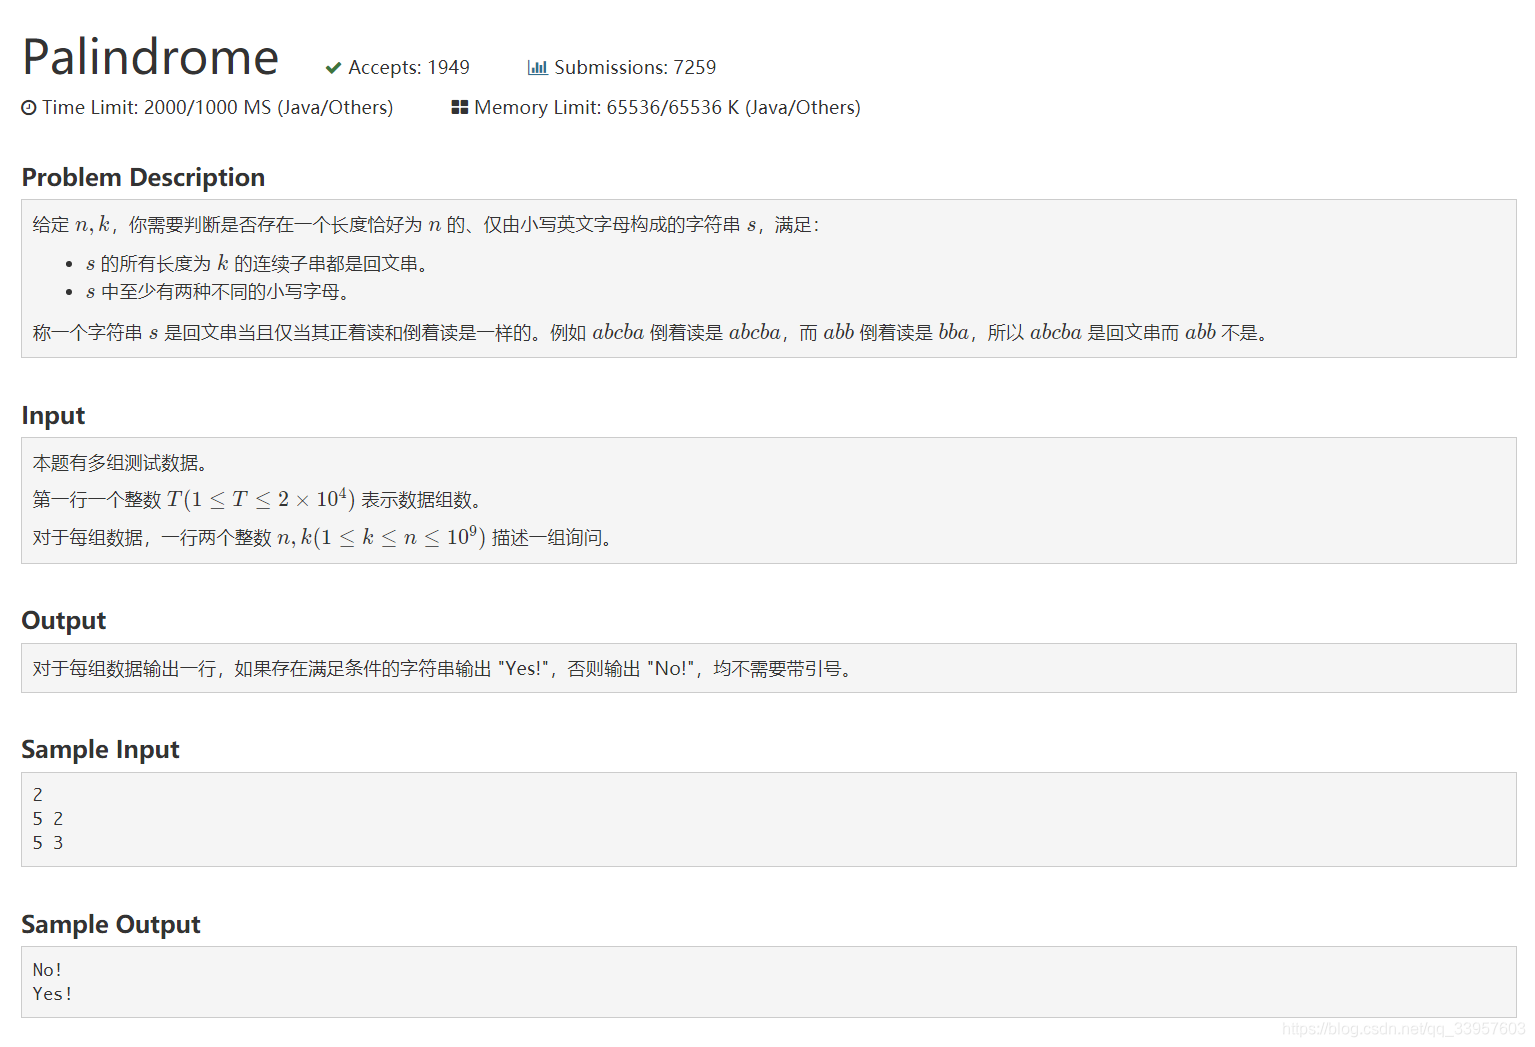
Task: Click the line starting '对于每组数据，一行两个整数'
Action: pyautogui.click(x=323, y=537)
